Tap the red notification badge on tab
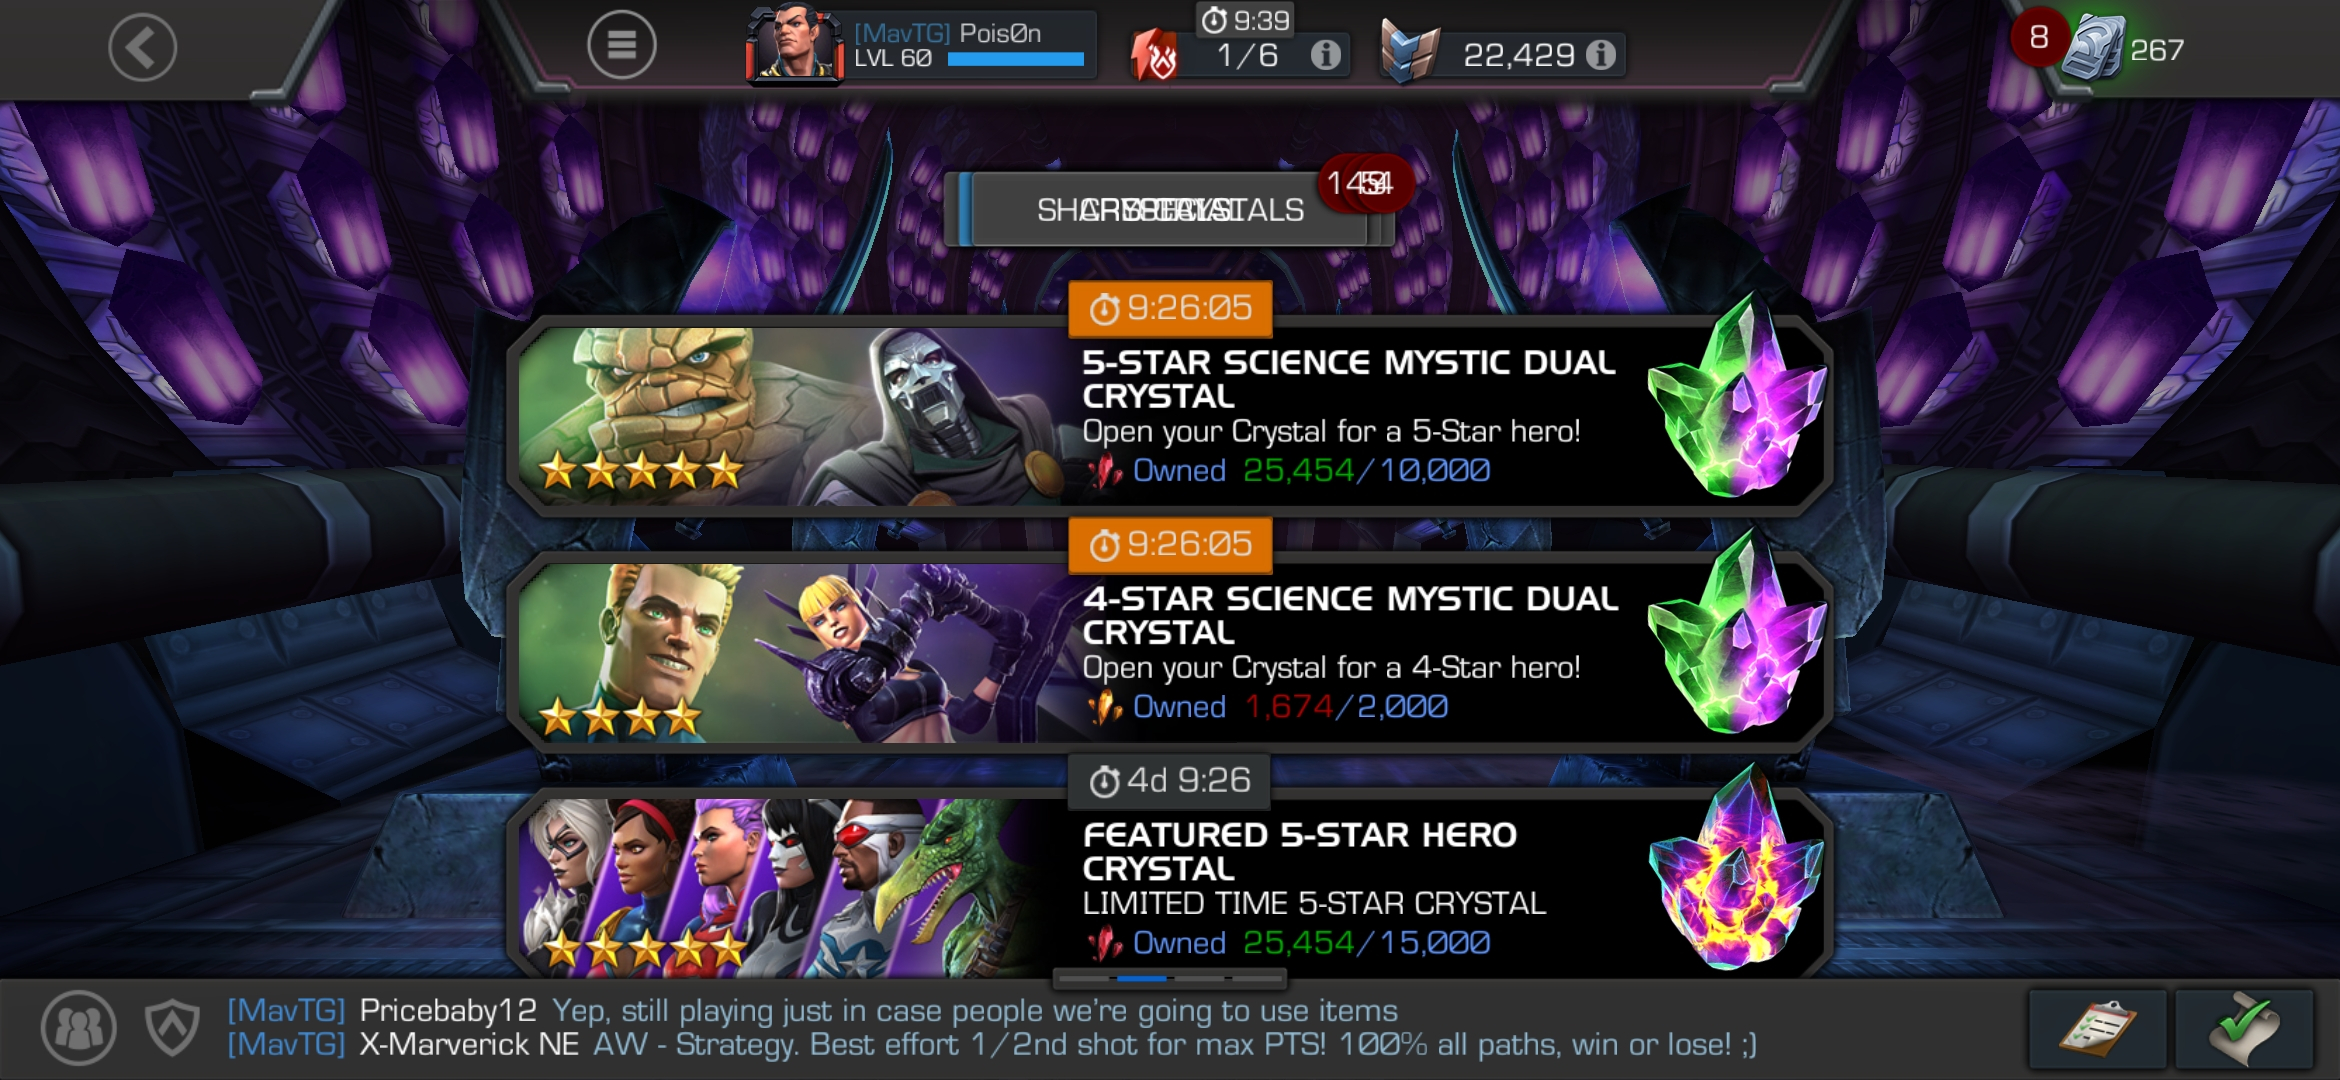 click(x=1364, y=183)
